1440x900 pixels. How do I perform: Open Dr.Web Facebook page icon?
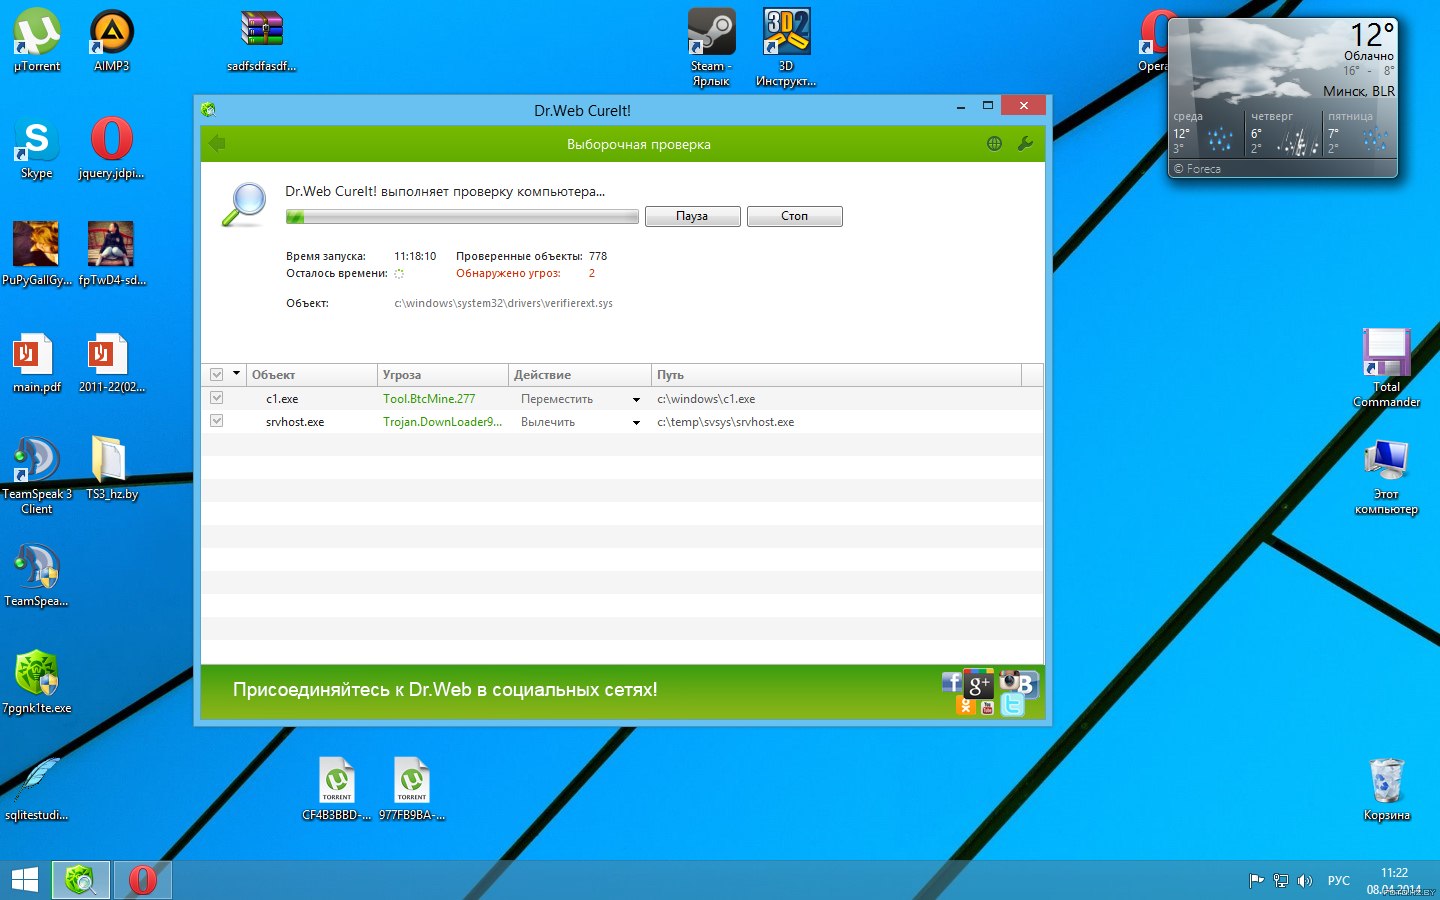pos(951,683)
